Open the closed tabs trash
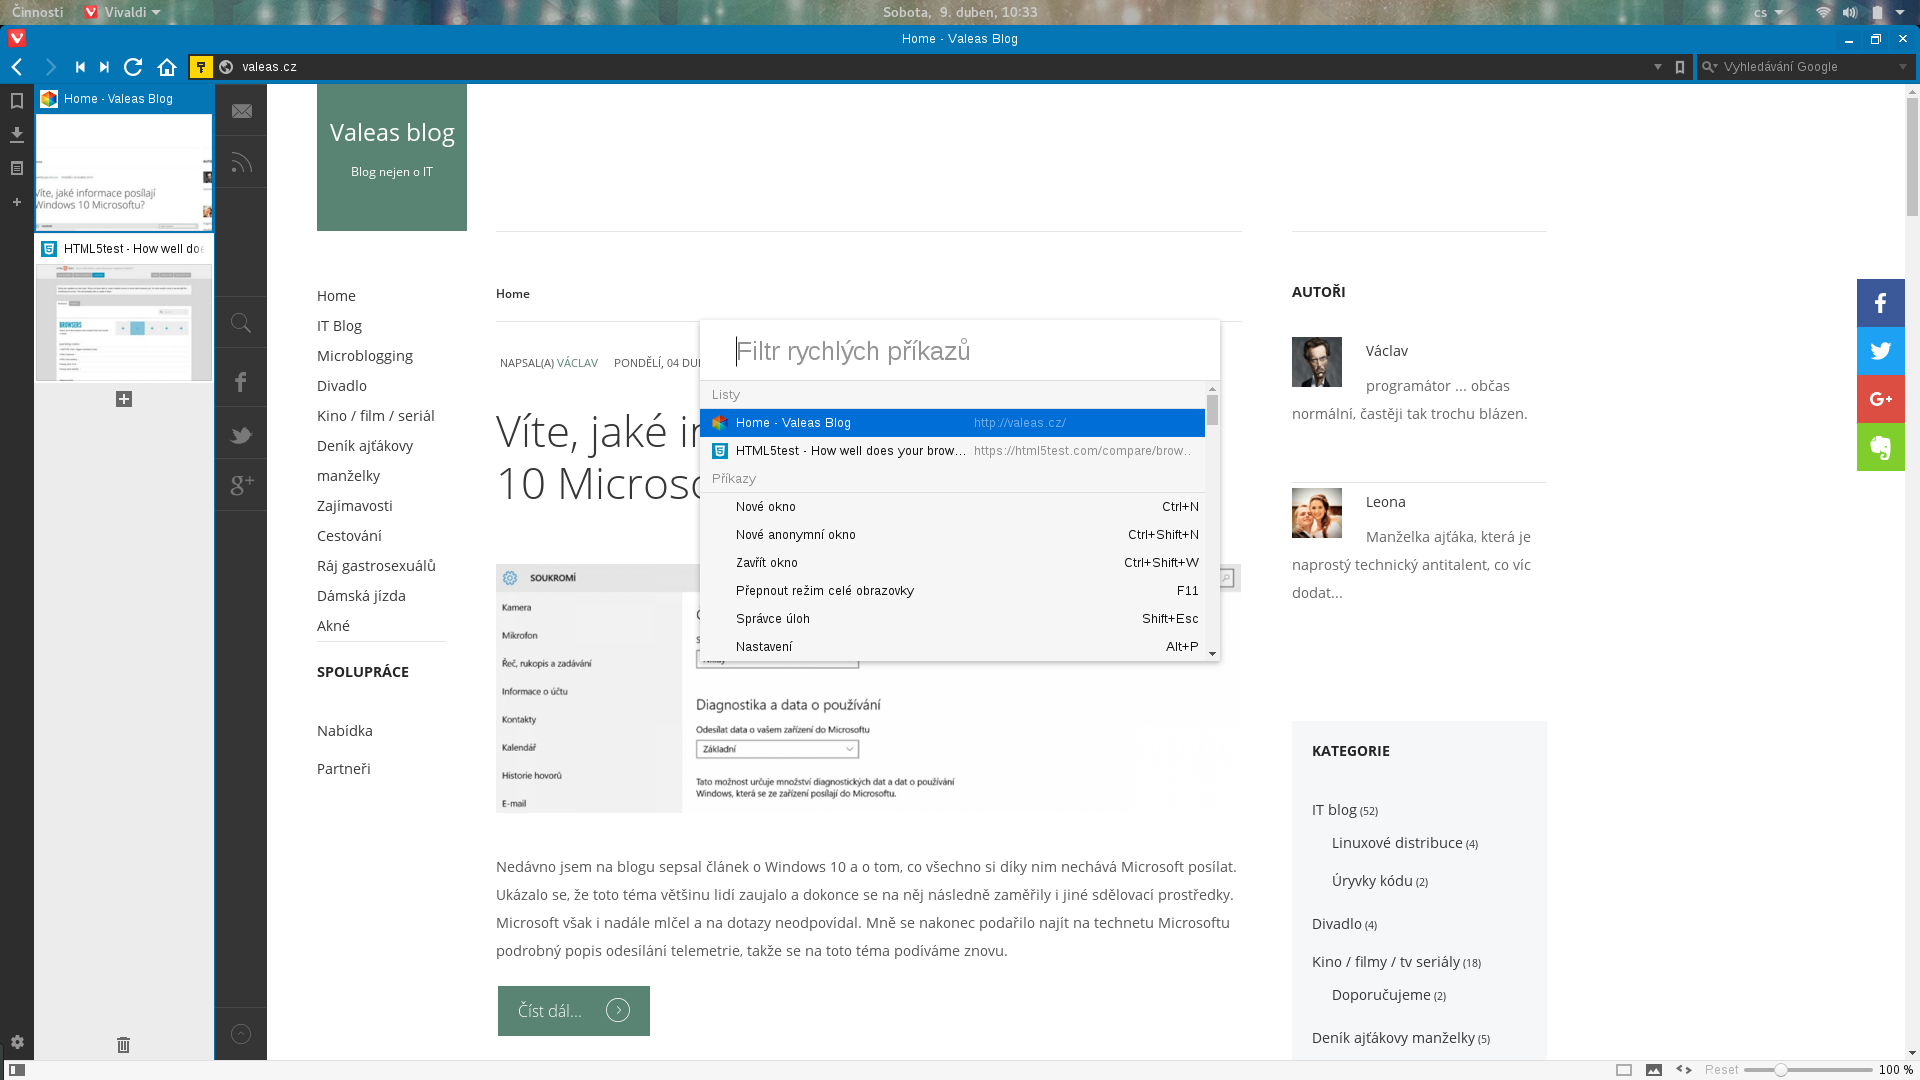Screen dimensions: 1920x1080 [123, 1044]
